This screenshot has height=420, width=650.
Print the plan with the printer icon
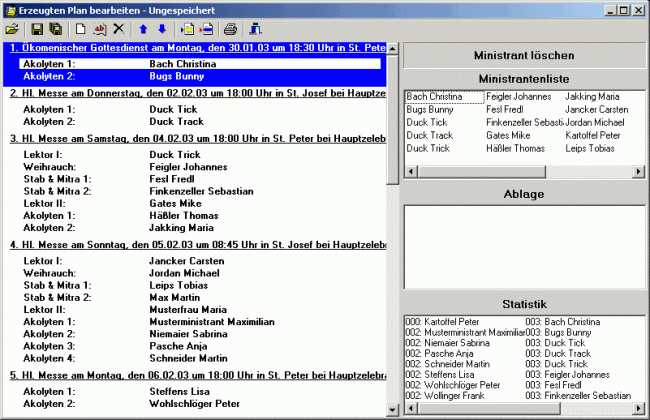click(230, 29)
